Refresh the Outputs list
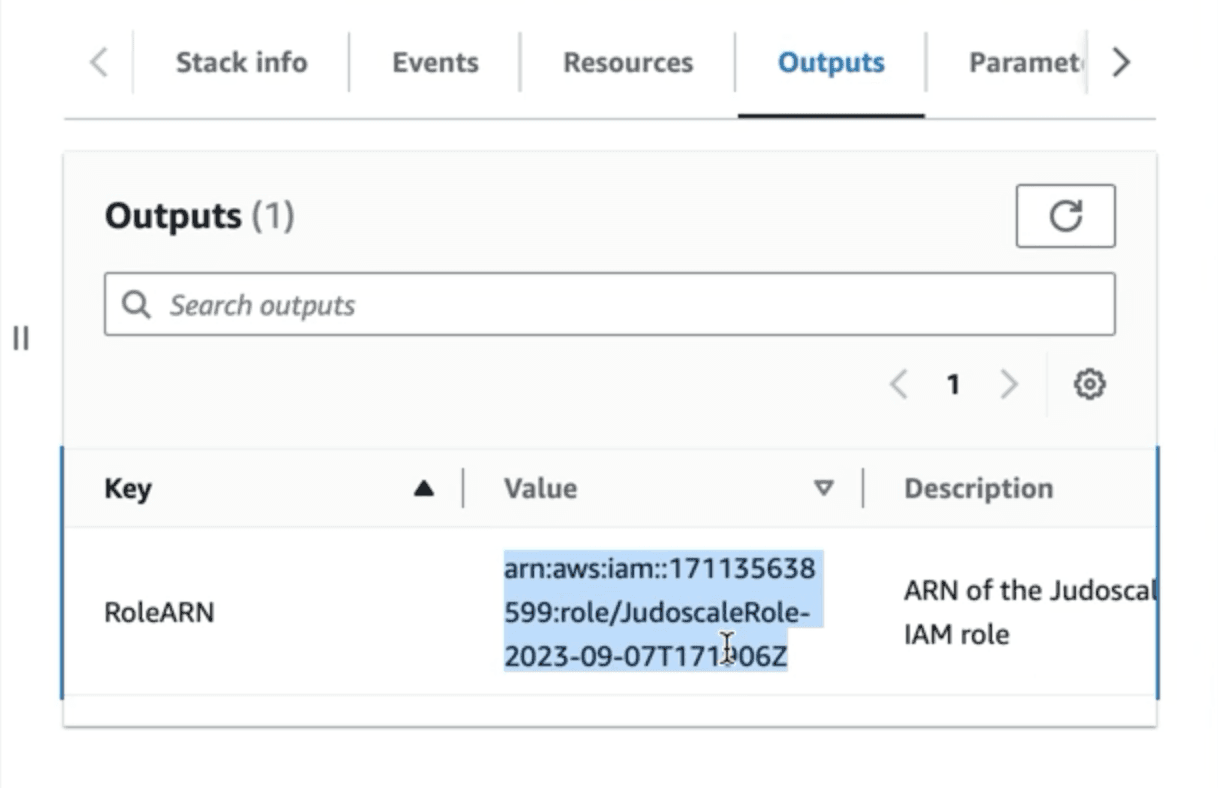 point(1065,216)
